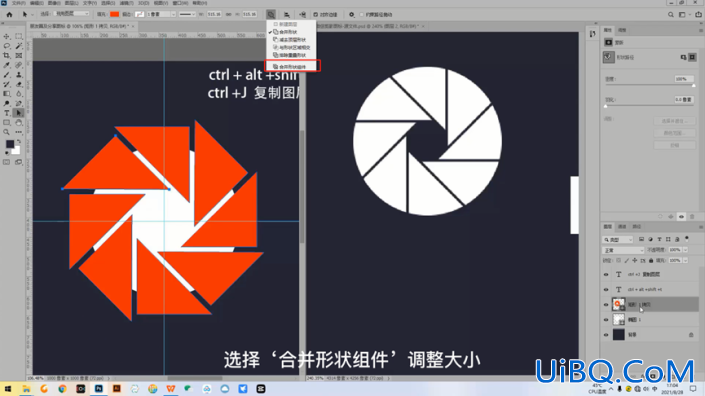Viewport: 705px width, 396px height.
Task: Open the layer blend mode dropdown
Action: (623, 250)
